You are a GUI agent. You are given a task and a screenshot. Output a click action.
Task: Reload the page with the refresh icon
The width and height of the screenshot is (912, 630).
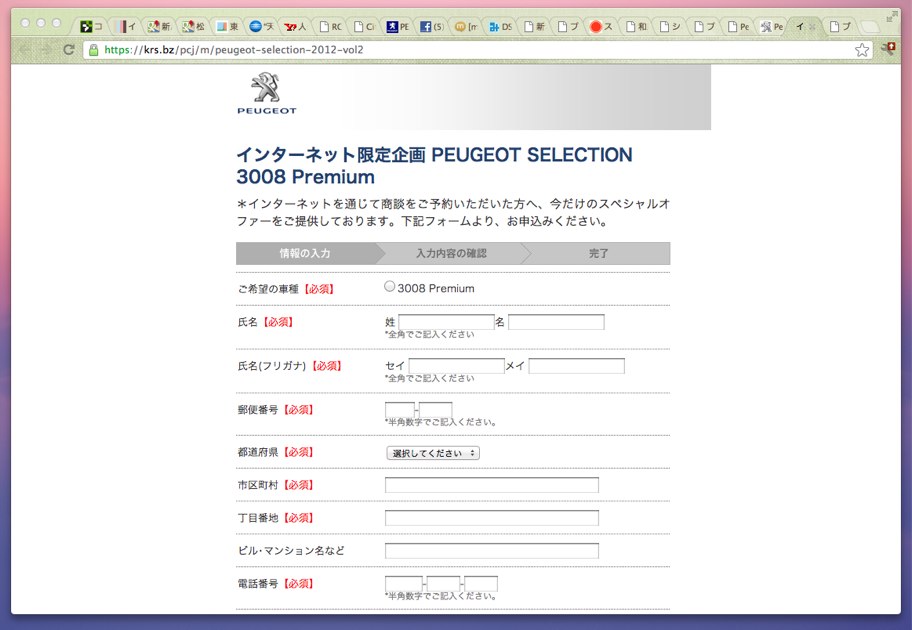pos(68,48)
